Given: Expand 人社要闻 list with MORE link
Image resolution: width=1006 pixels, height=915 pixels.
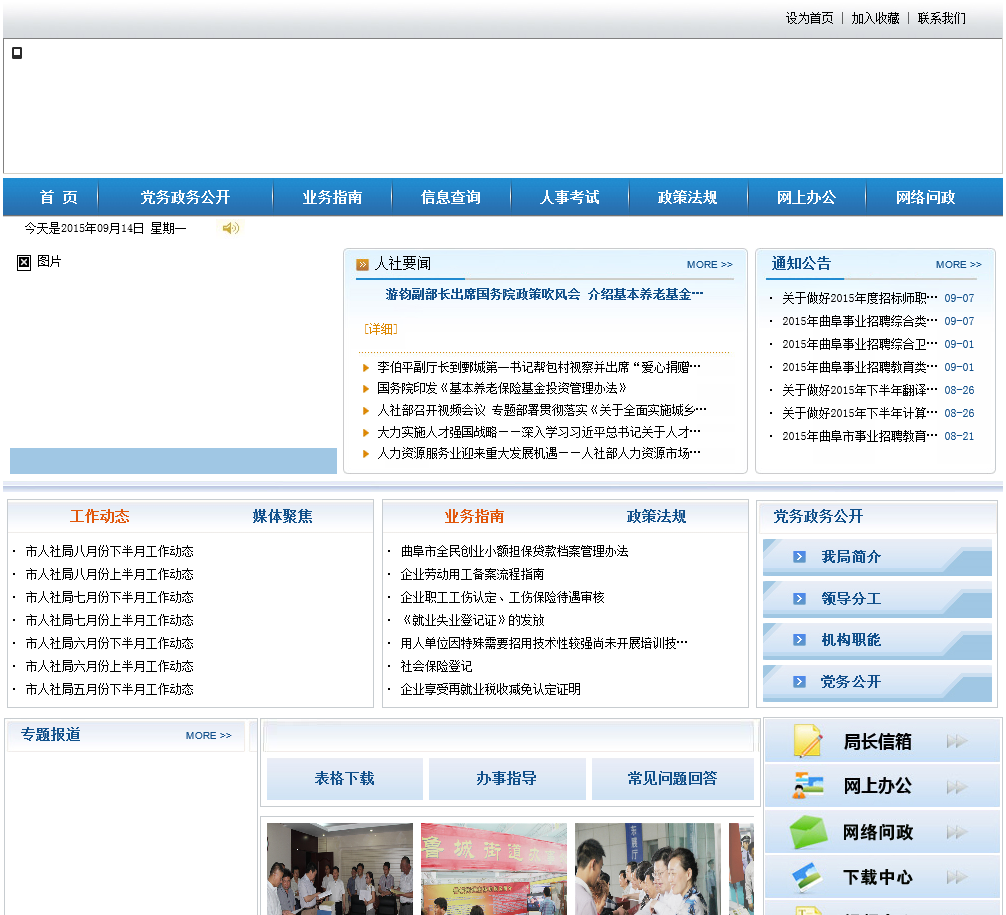Looking at the screenshot, I should (709, 265).
